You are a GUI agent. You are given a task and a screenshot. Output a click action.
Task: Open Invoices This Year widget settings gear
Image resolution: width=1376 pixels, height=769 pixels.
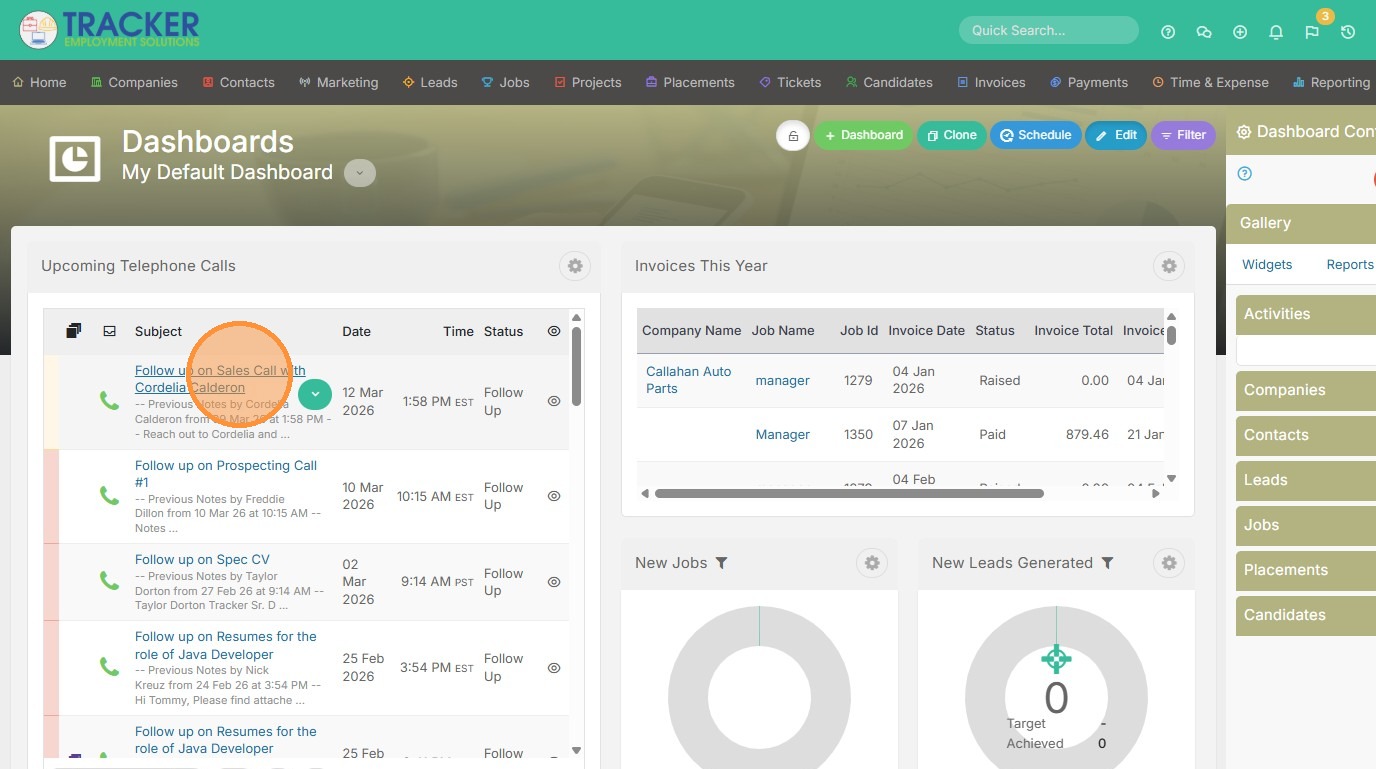[x=1169, y=266]
